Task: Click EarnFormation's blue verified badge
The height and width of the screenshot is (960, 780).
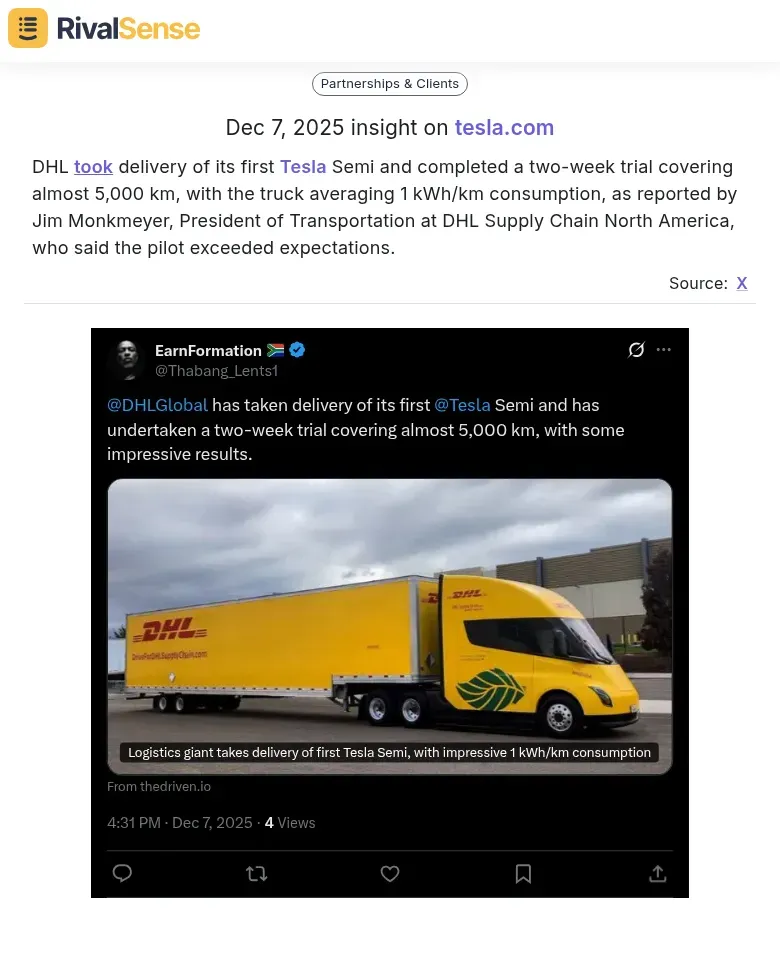Action: (x=296, y=350)
